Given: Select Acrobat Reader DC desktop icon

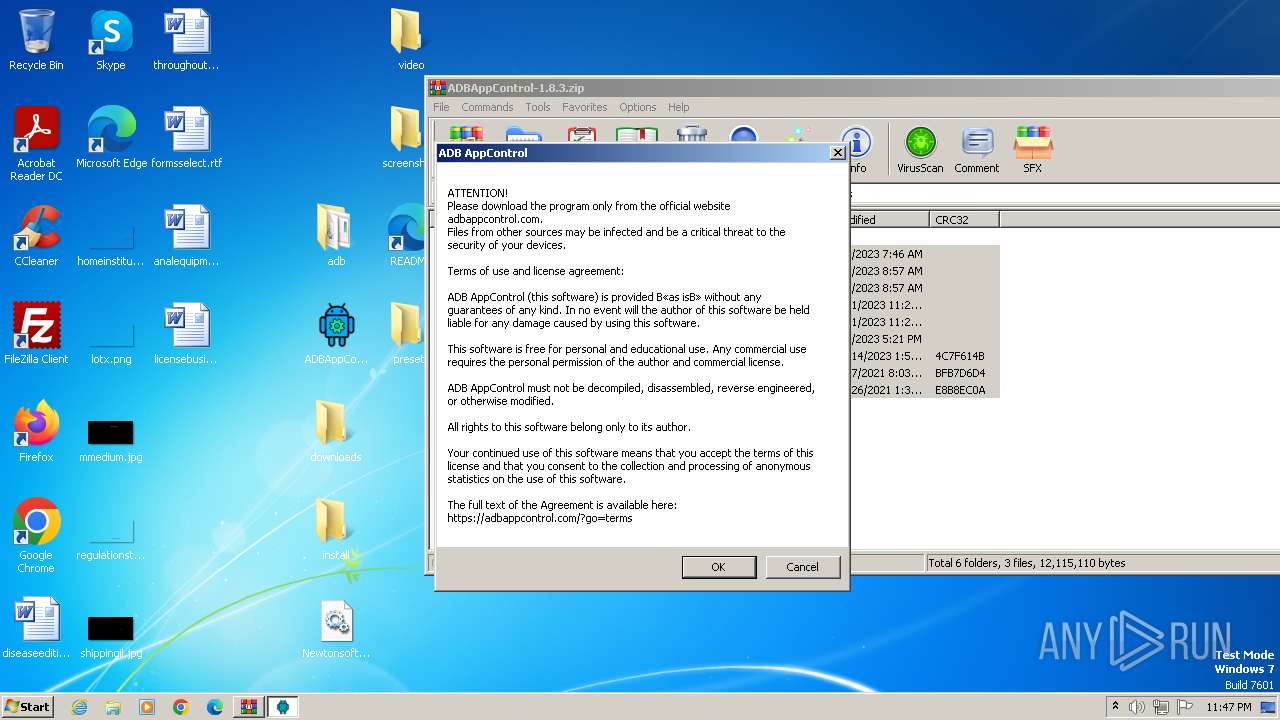Looking at the screenshot, I should [36, 145].
